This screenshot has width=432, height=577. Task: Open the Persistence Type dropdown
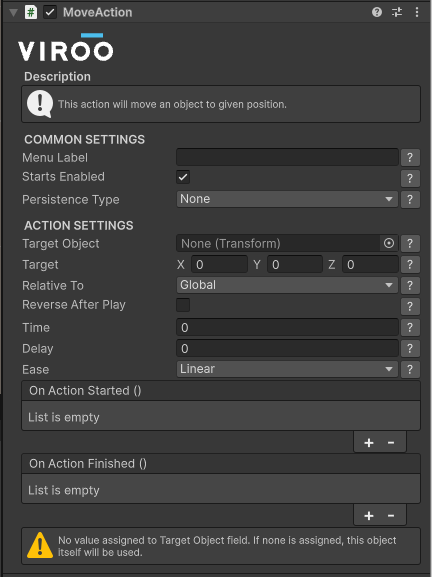coord(287,199)
